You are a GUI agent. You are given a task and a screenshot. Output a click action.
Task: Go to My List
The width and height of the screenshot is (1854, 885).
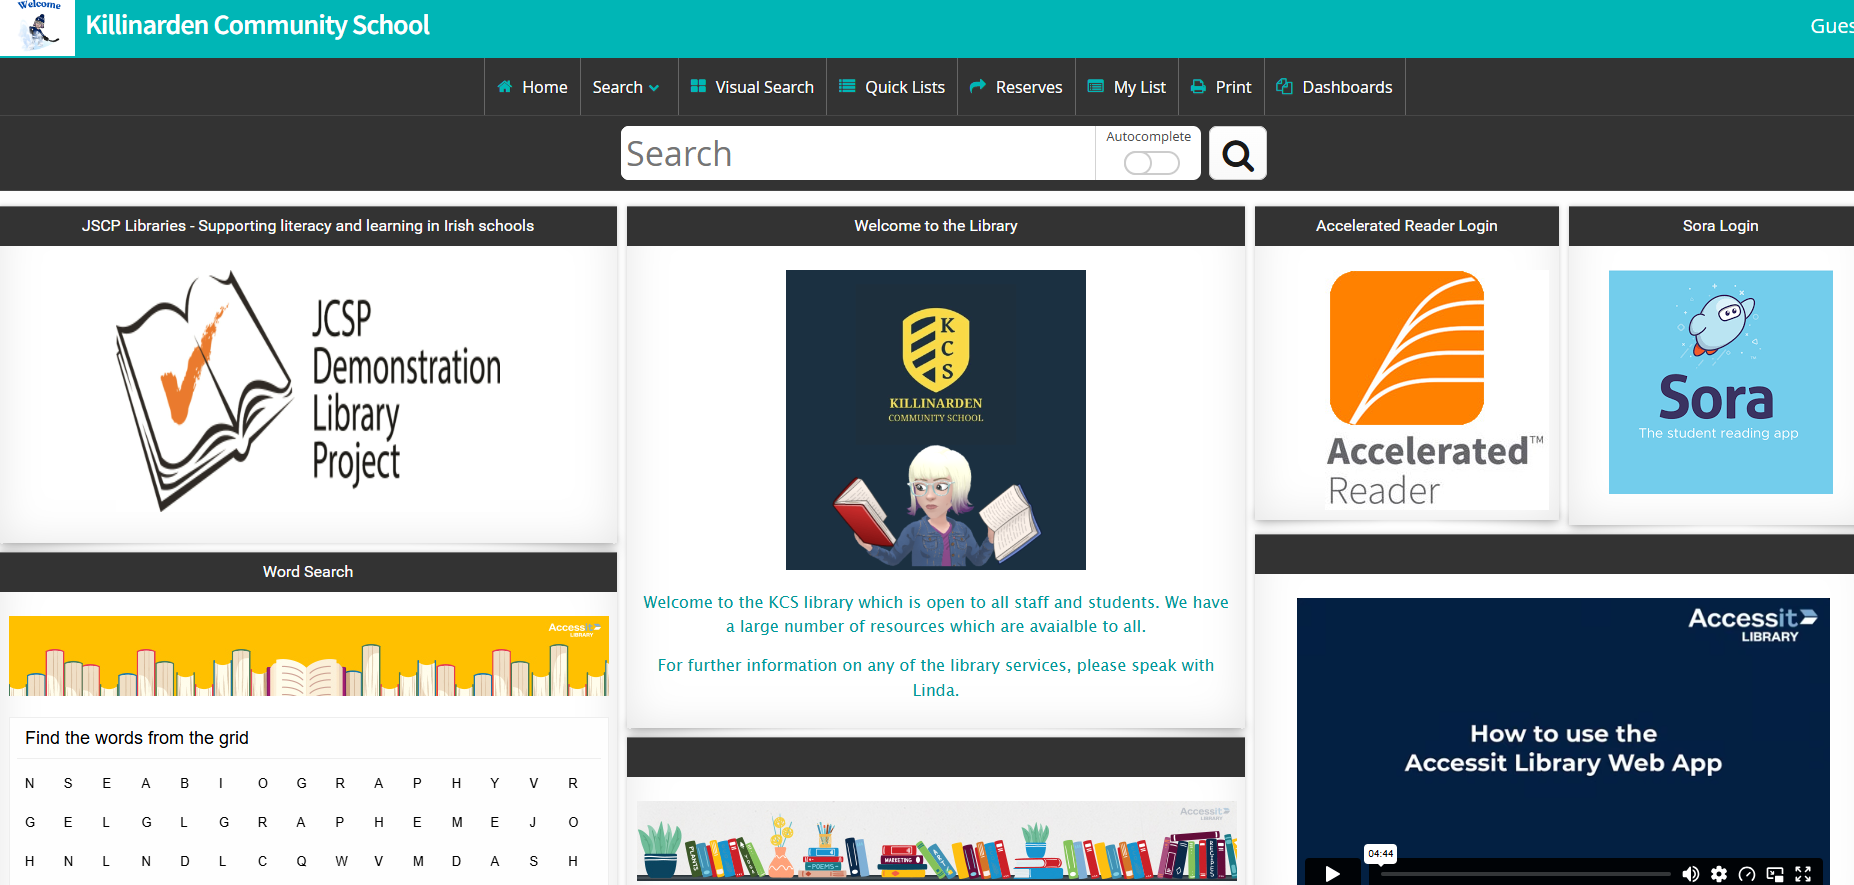(1127, 87)
